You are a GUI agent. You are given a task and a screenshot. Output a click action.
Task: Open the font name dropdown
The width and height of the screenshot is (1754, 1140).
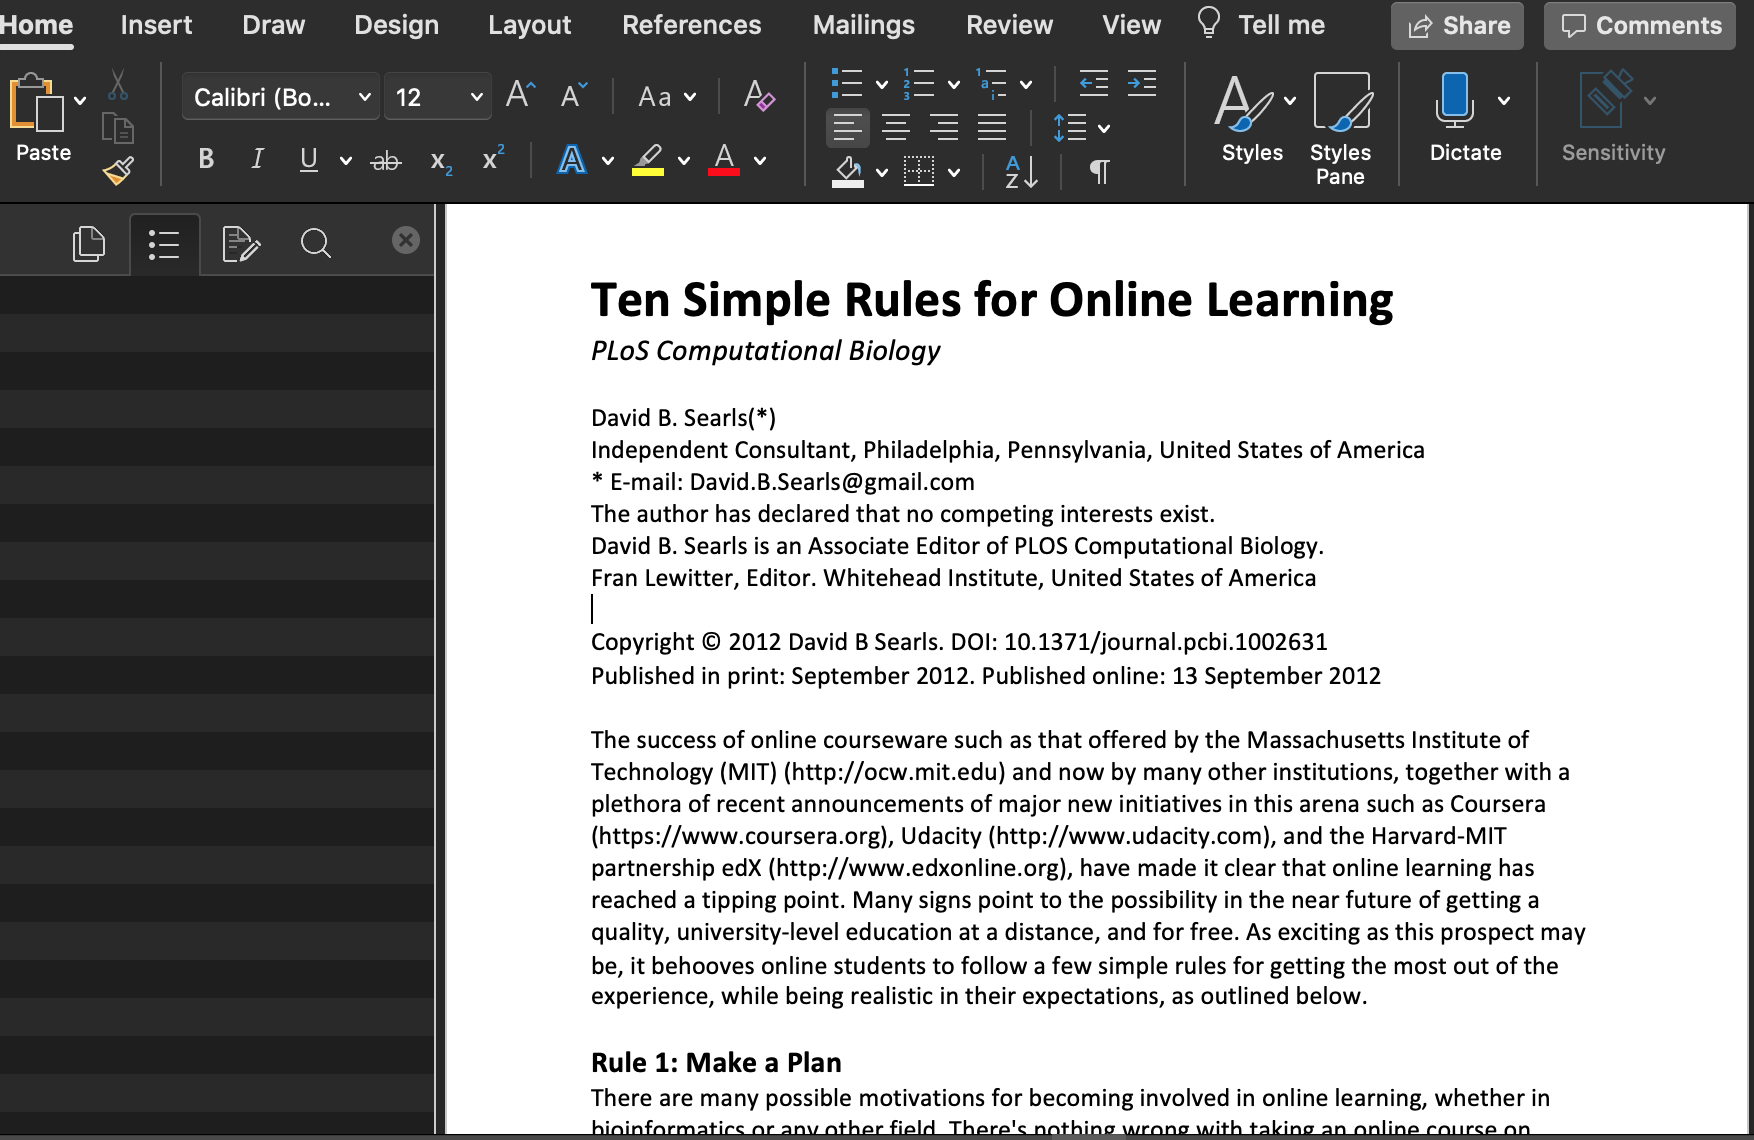coord(365,97)
